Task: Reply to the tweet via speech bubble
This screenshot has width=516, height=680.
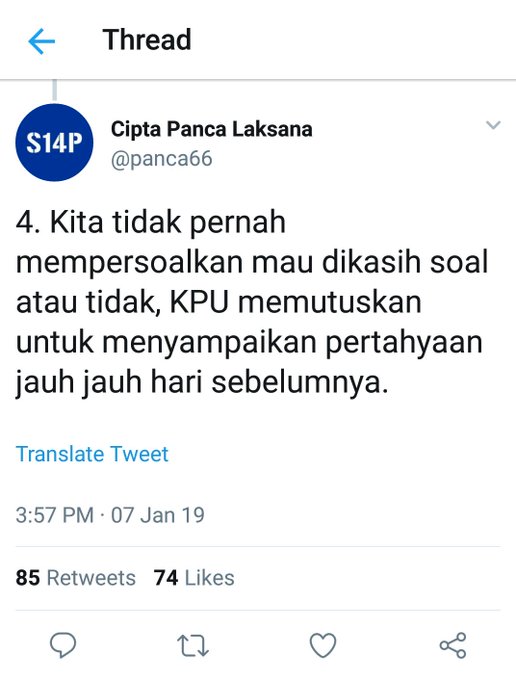Action: point(63,645)
